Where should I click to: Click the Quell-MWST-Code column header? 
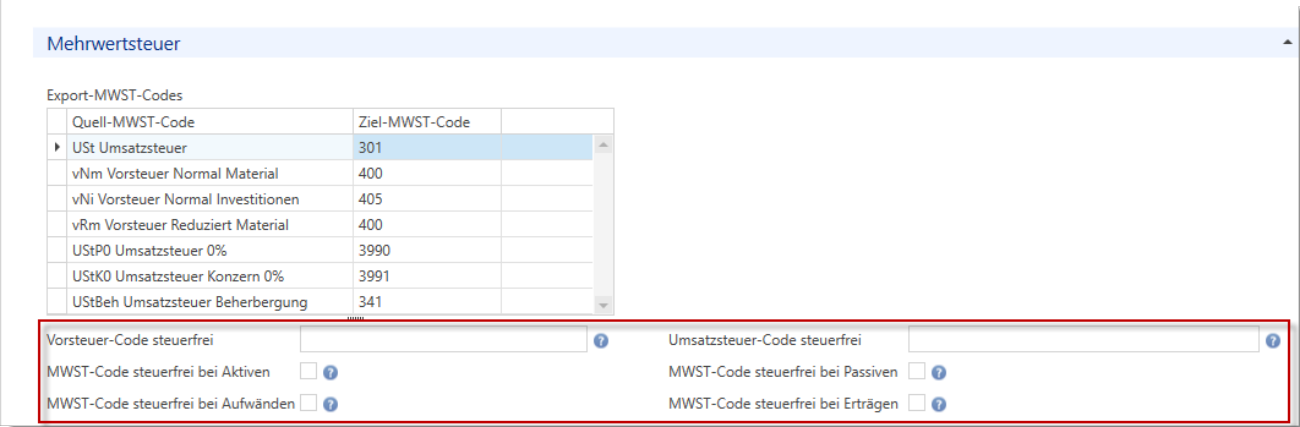210,122
